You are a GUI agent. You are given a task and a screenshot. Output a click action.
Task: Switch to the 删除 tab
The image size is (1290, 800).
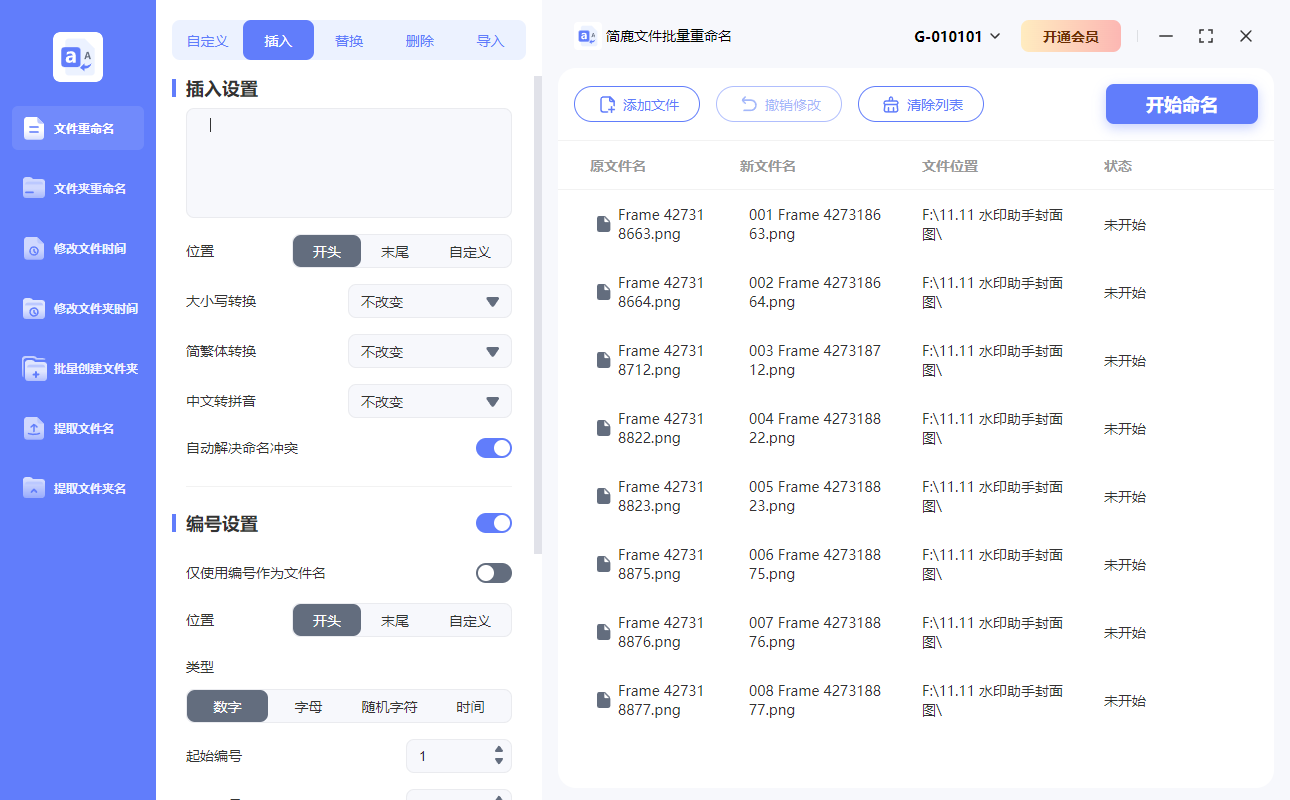420,41
